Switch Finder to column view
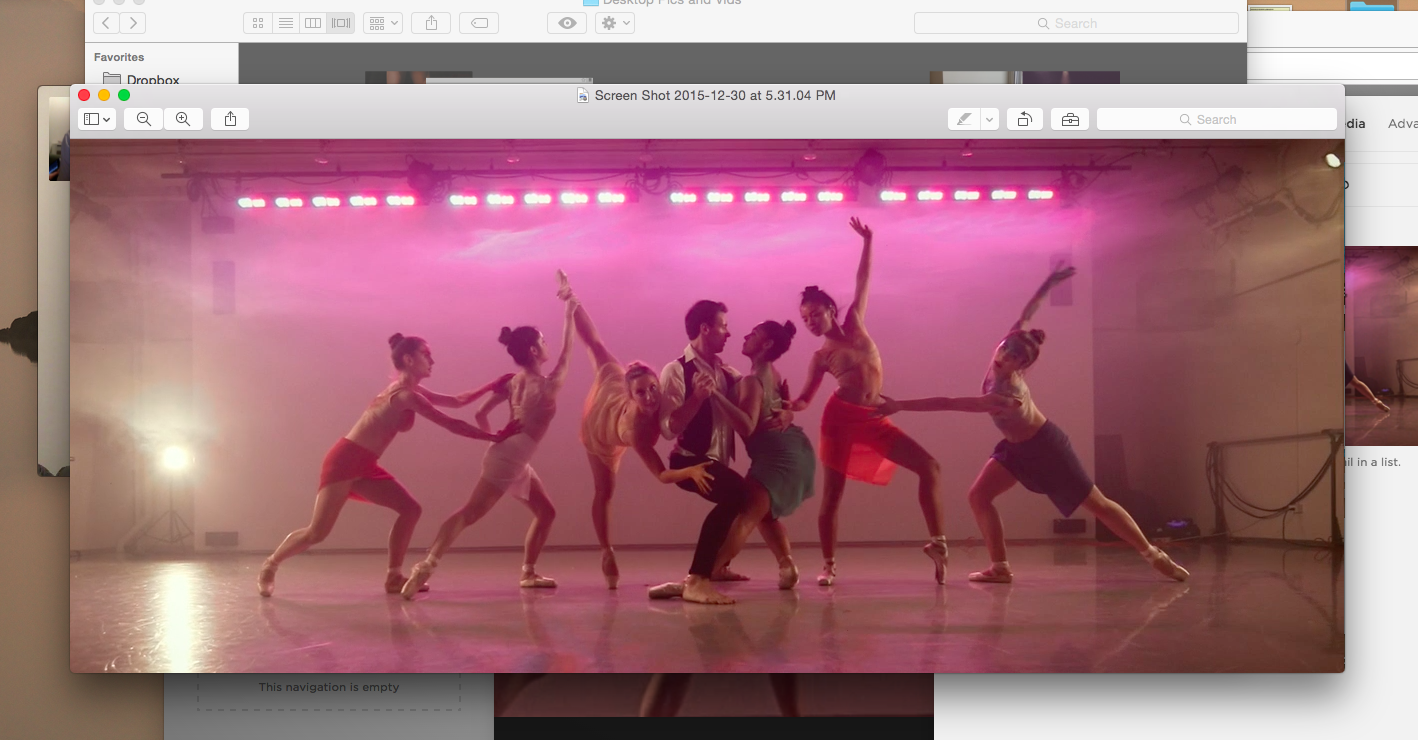This screenshot has width=1418, height=740. (313, 23)
